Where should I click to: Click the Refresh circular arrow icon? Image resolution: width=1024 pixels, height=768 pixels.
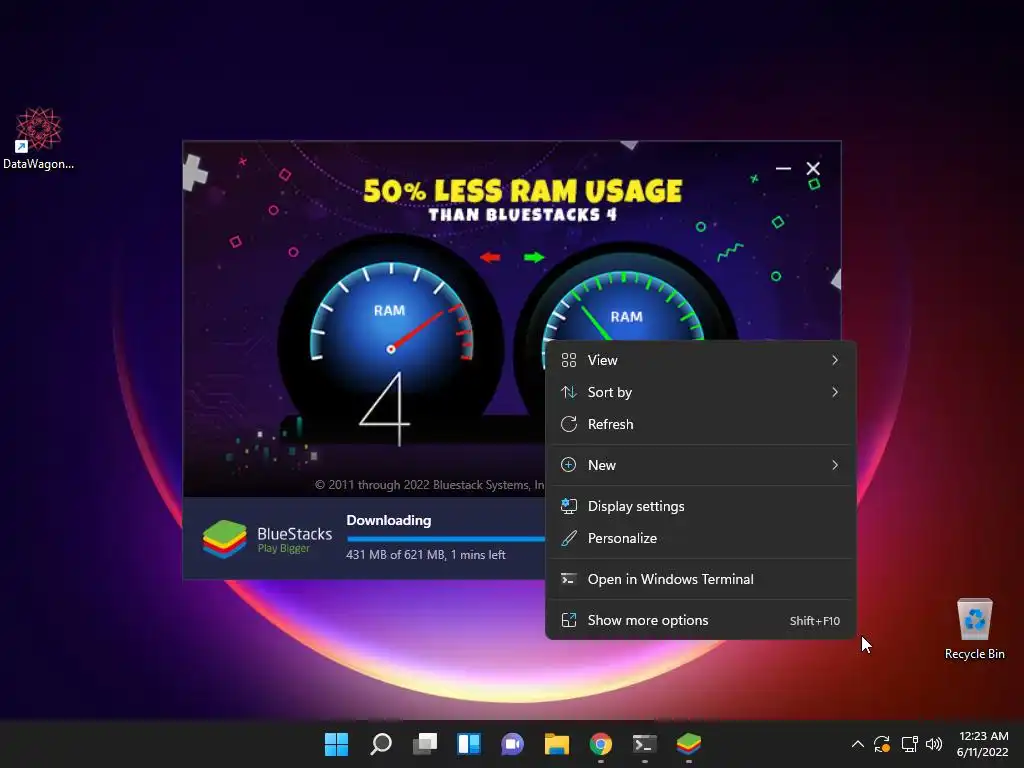coord(569,424)
